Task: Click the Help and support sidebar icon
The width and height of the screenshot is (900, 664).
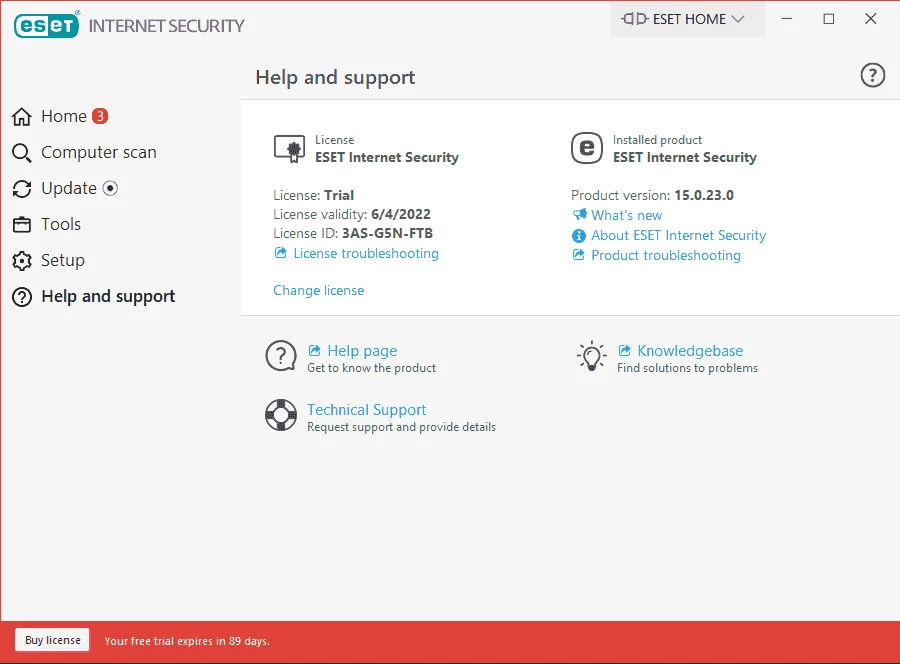Action: click(22, 297)
